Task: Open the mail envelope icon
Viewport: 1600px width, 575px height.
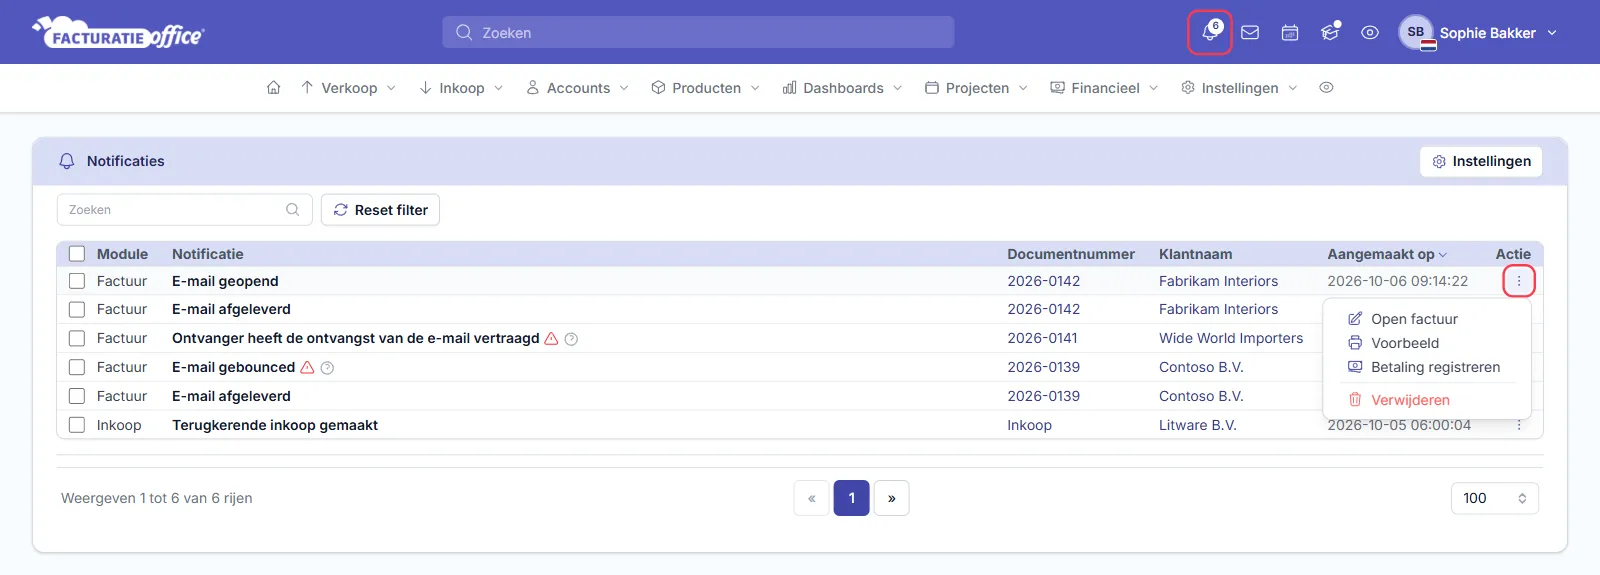Action: tap(1250, 33)
